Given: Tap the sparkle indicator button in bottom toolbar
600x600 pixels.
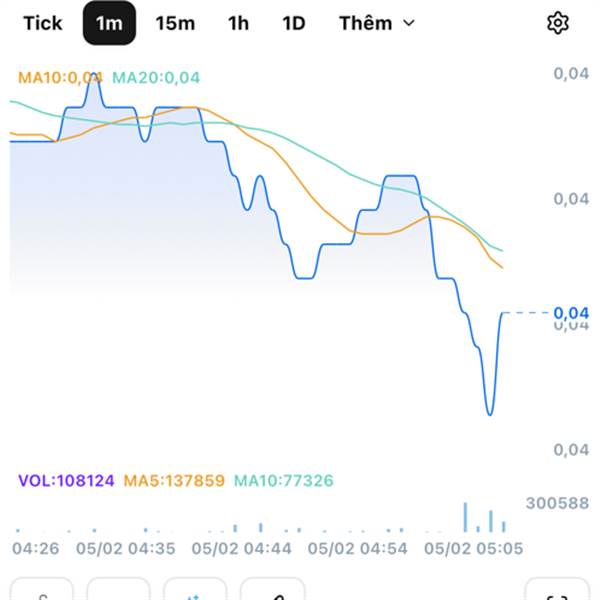Looking at the screenshot, I should [195, 592].
